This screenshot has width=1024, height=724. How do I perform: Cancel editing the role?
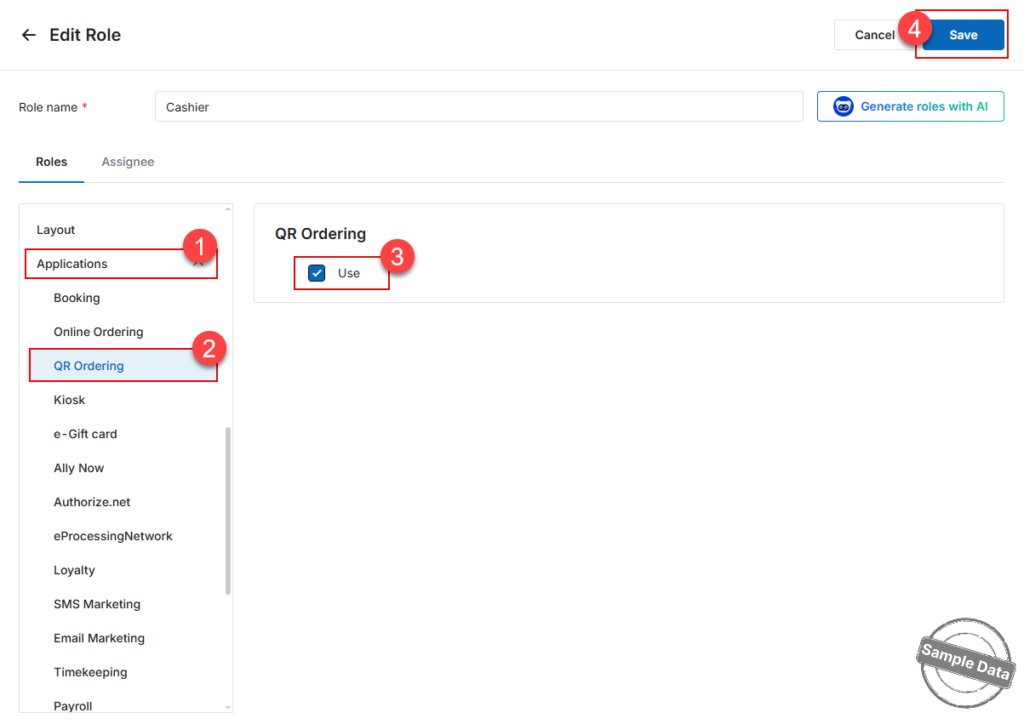click(x=874, y=35)
